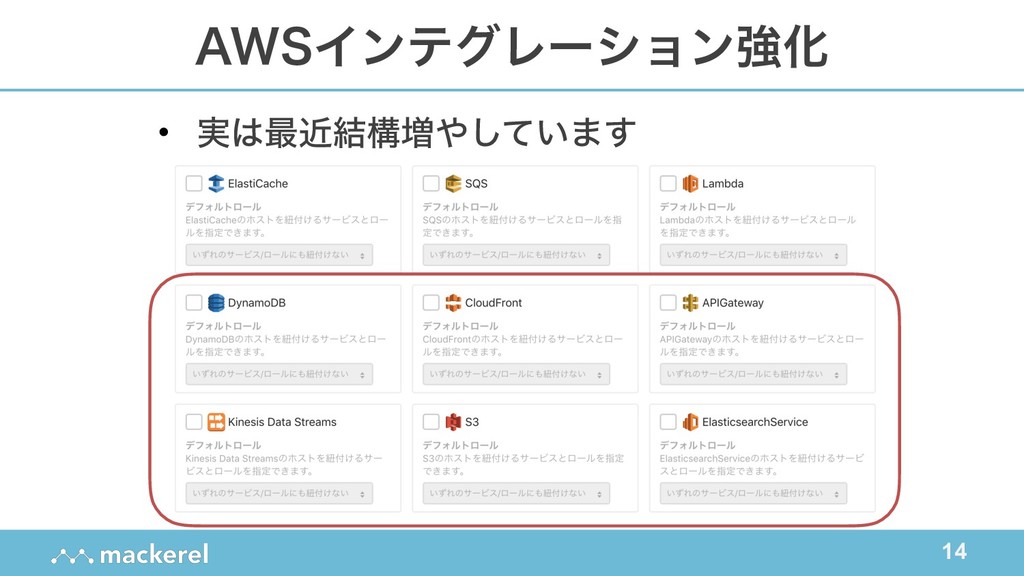Click the ElasticsearchService icon

690,422
